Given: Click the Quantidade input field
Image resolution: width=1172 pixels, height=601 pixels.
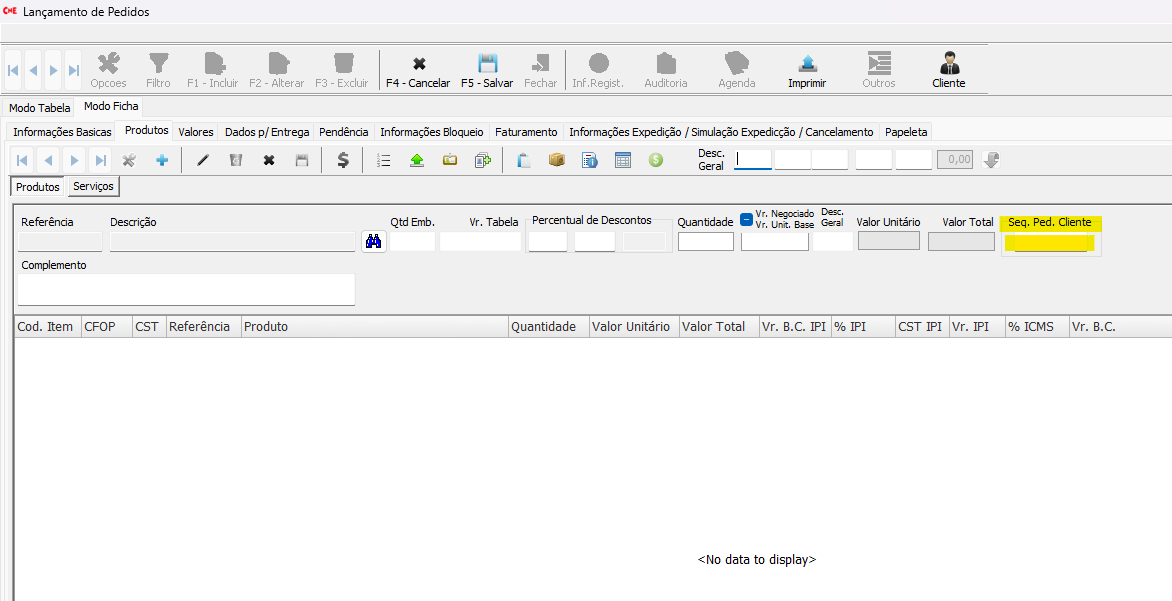Looking at the screenshot, I should coord(705,242).
